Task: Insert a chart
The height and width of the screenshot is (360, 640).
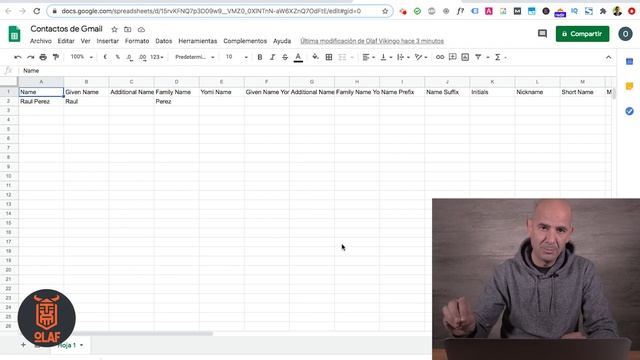Action: pyautogui.click(x=465, y=57)
